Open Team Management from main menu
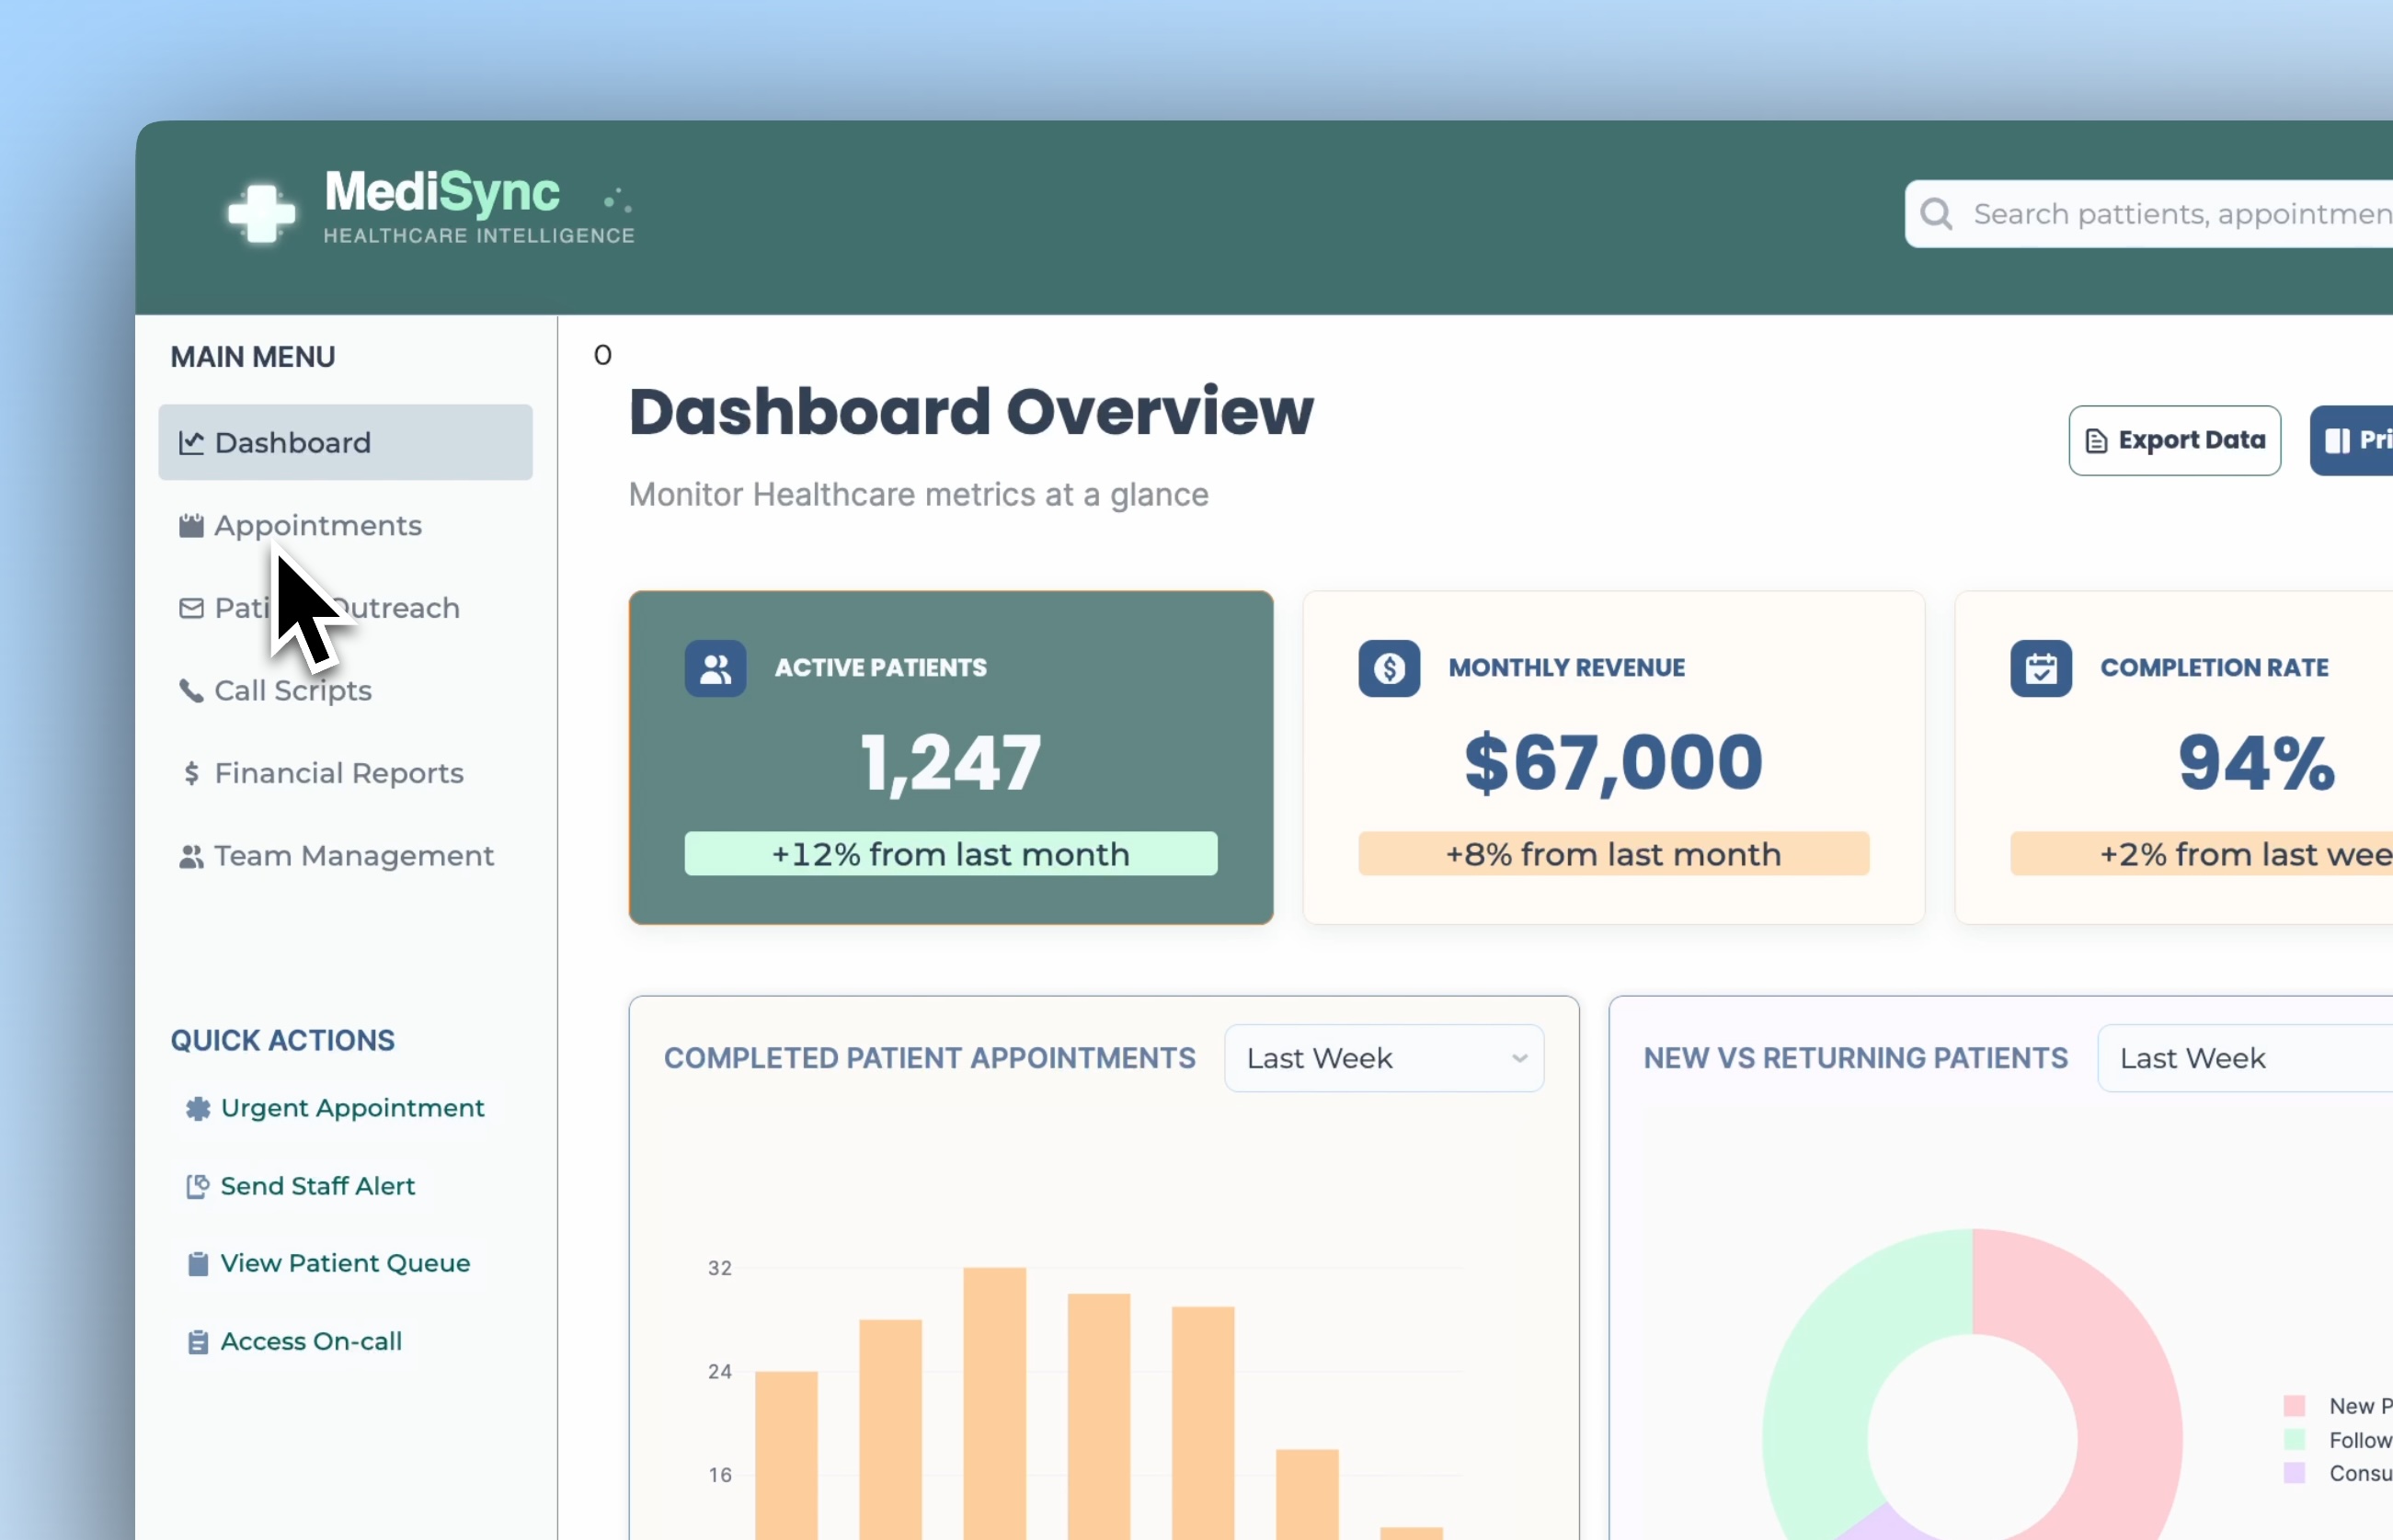 click(x=354, y=855)
